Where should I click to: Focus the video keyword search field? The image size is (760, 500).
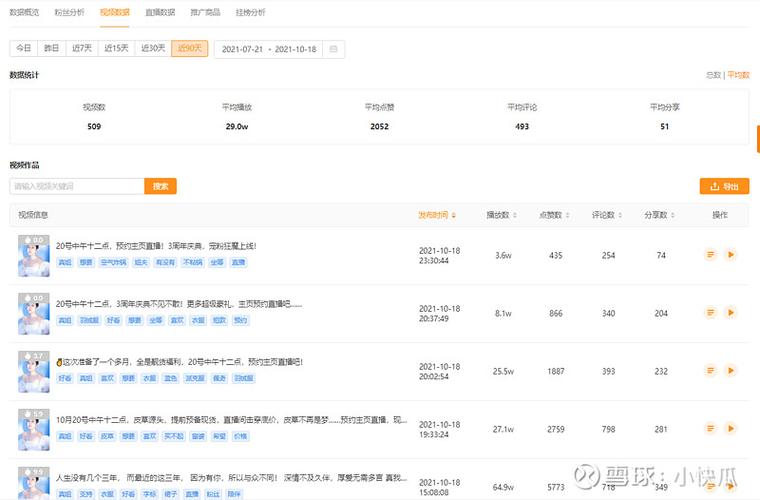[77, 186]
